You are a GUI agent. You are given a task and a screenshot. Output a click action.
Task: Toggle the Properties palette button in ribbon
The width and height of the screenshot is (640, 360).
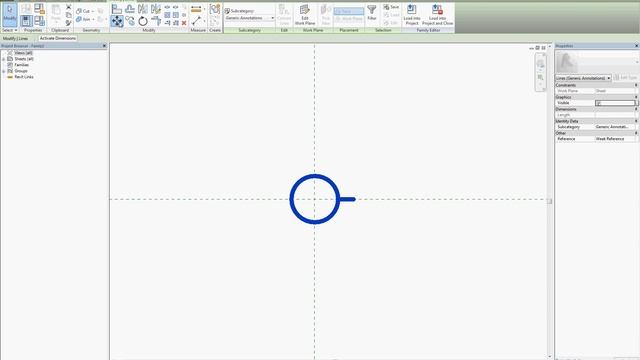point(26,21)
